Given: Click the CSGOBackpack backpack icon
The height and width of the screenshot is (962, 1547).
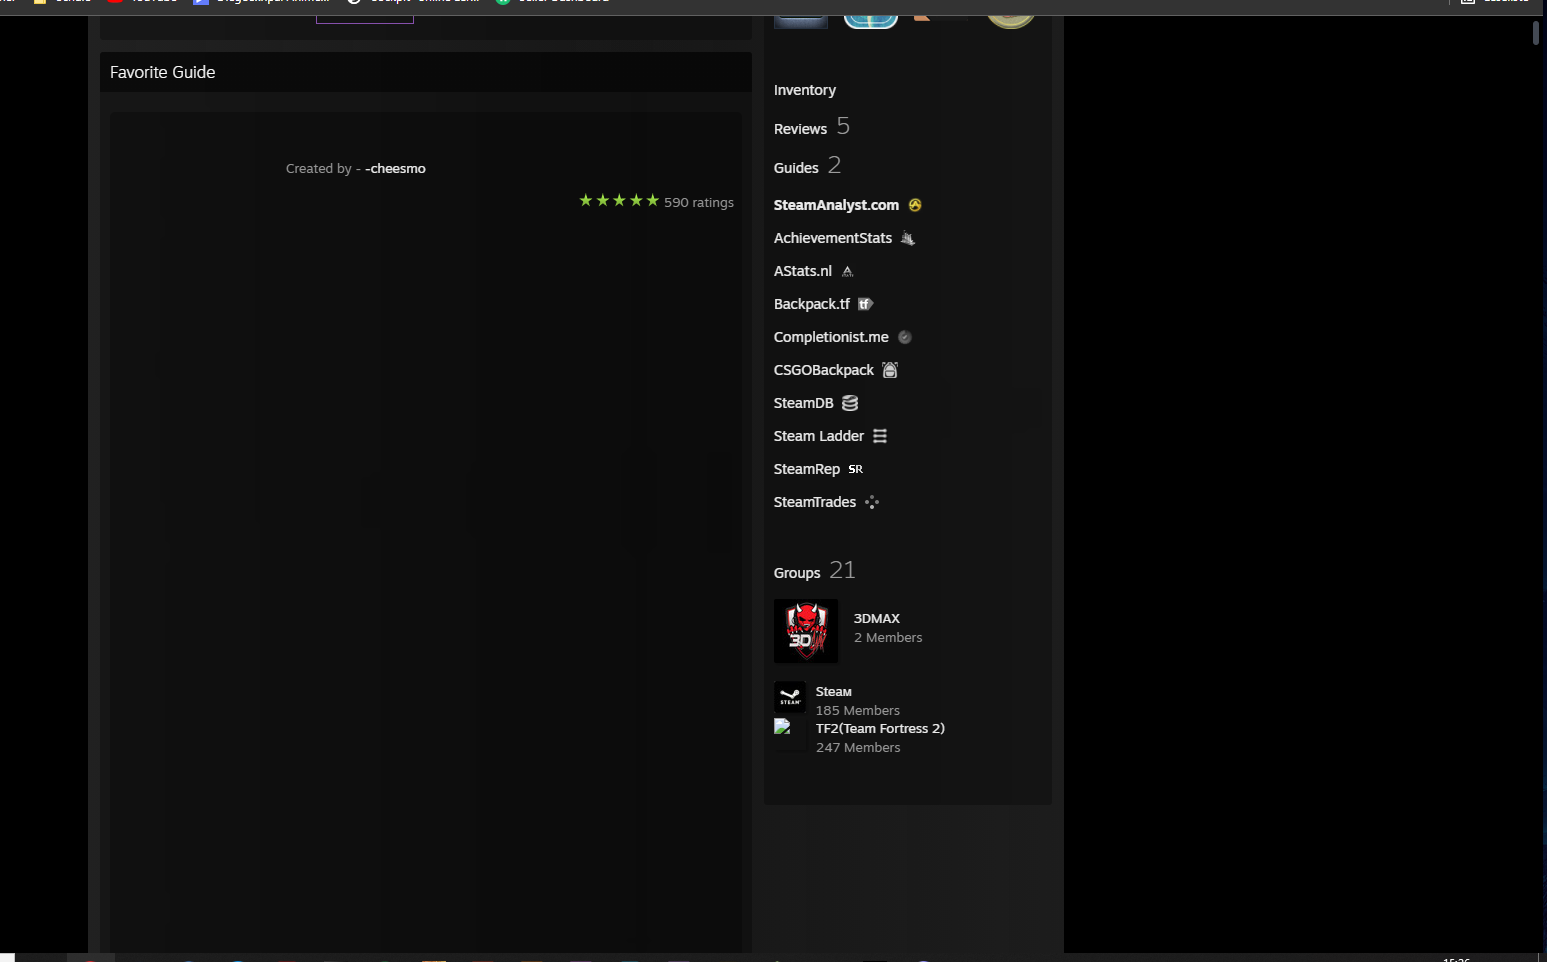Looking at the screenshot, I should coord(890,370).
